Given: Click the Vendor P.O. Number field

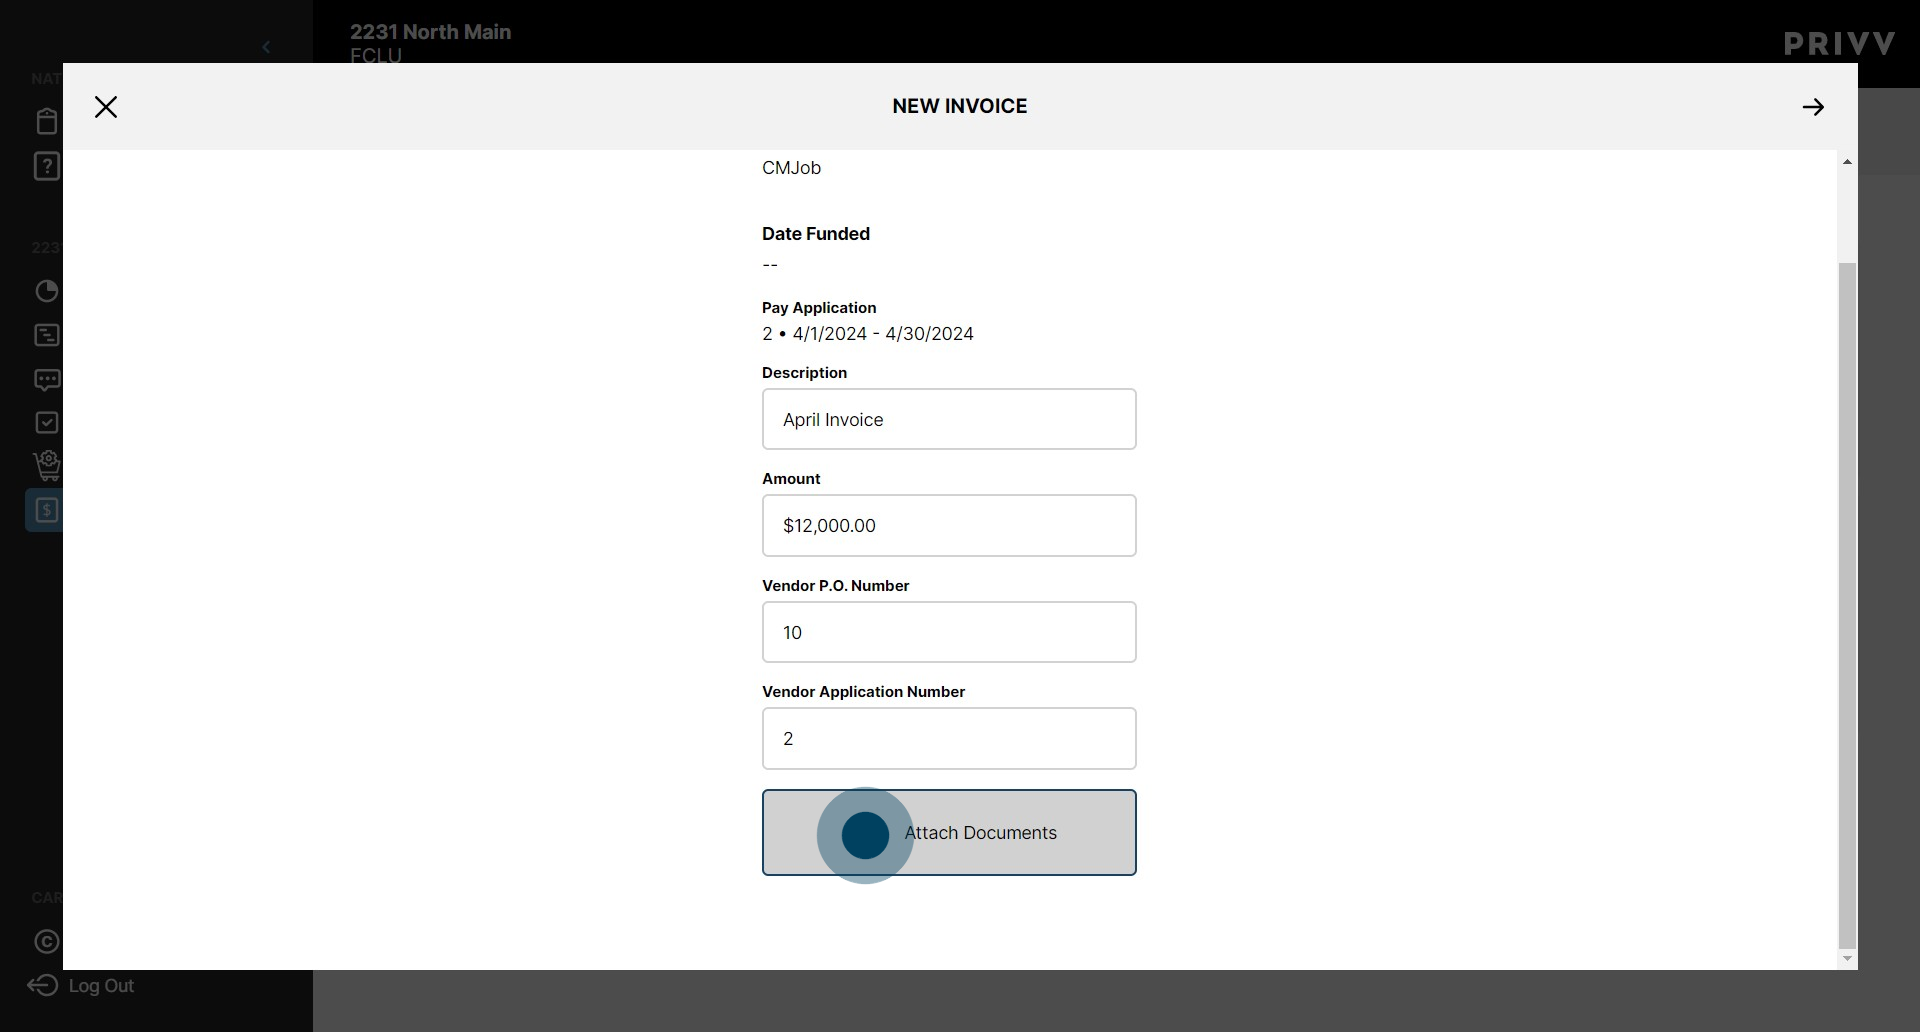Looking at the screenshot, I should [x=949, y=632].
